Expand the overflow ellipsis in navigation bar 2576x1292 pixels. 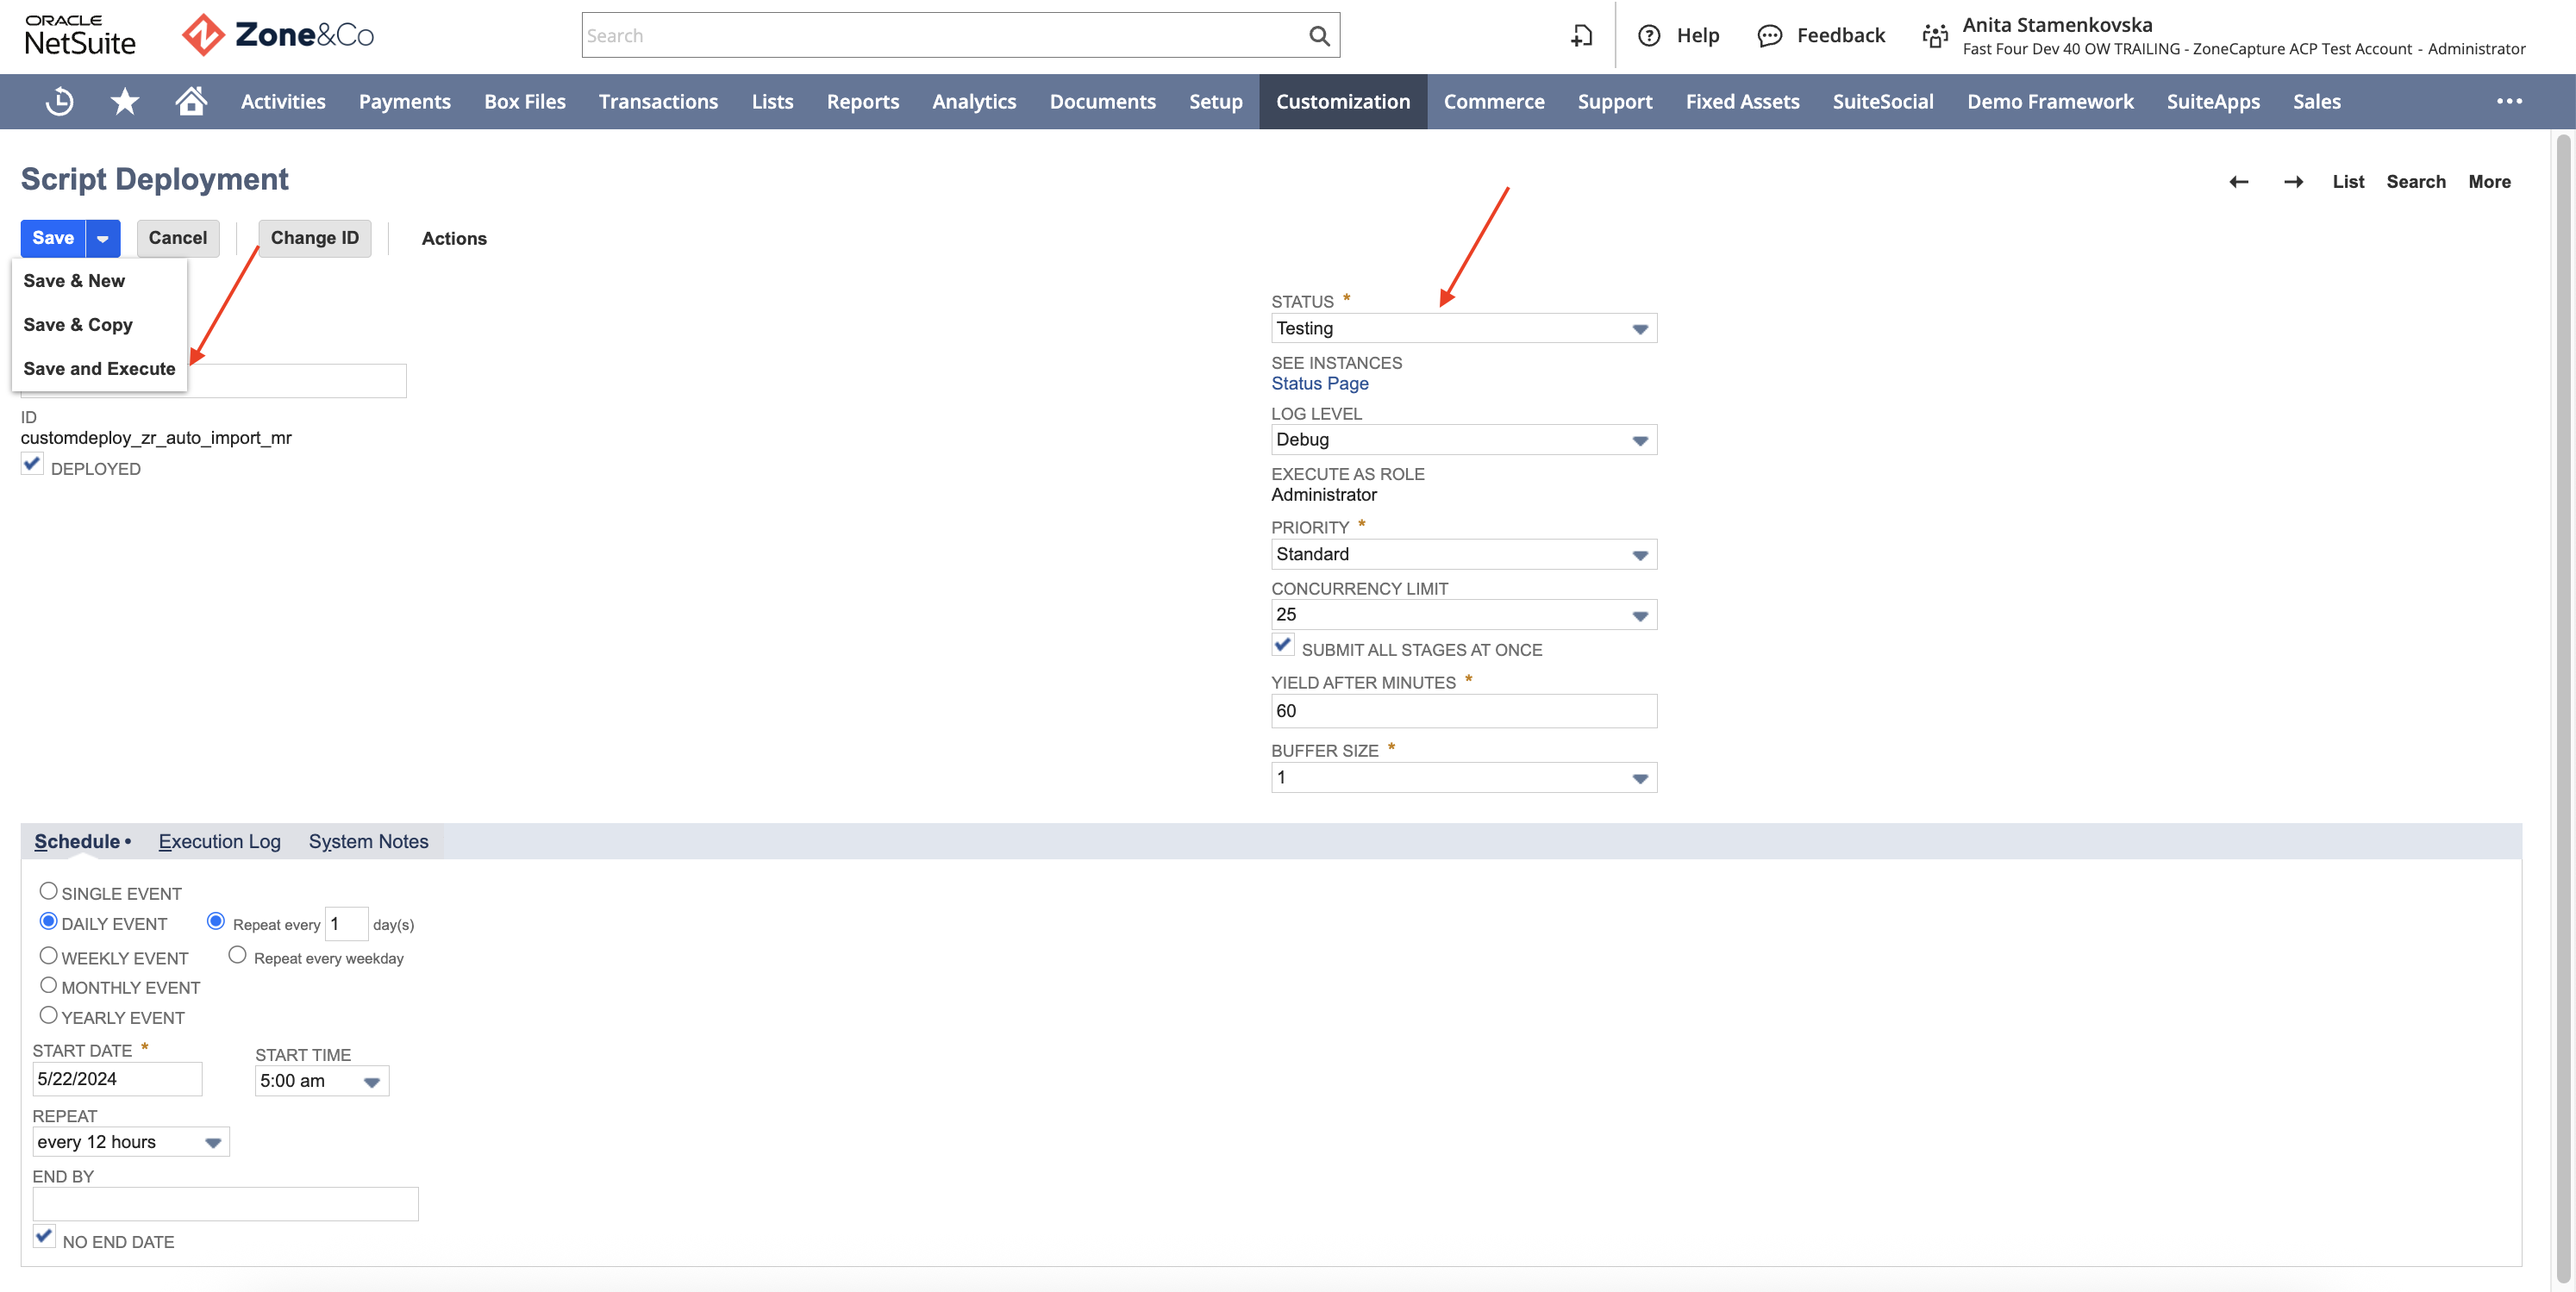(x=2509, y=101)
